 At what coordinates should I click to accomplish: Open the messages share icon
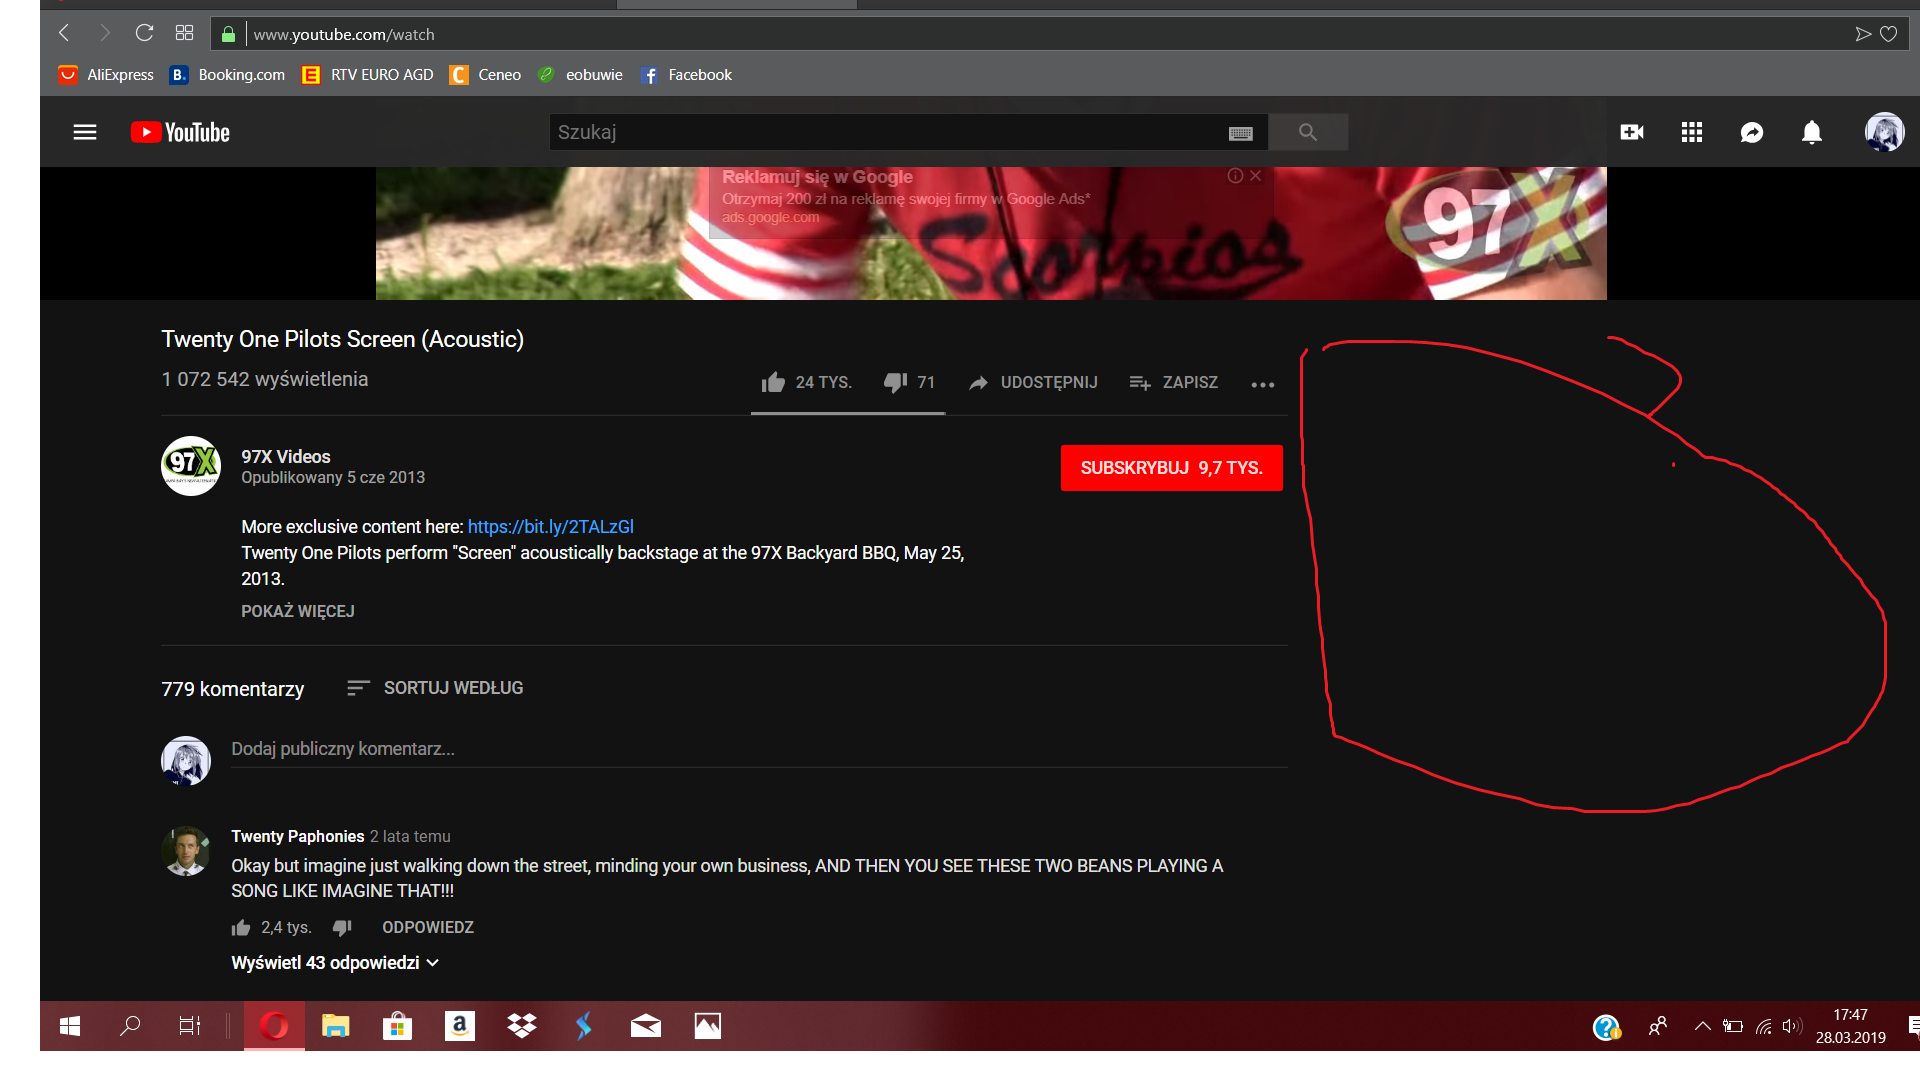point(1751,132)
